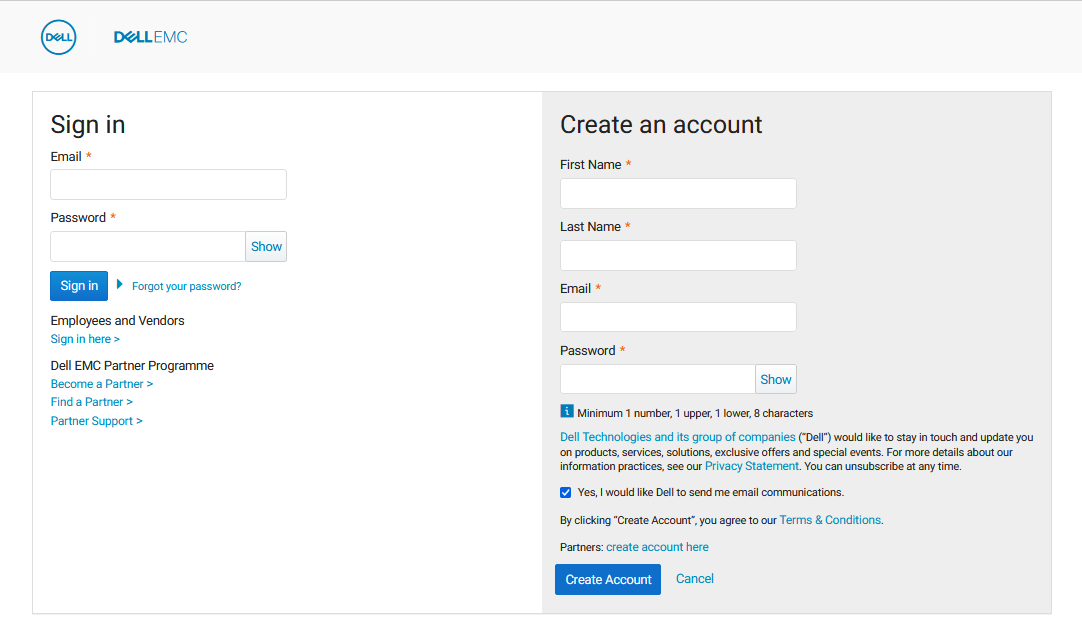Open the Find a Partner link

(x=91, y=401)
